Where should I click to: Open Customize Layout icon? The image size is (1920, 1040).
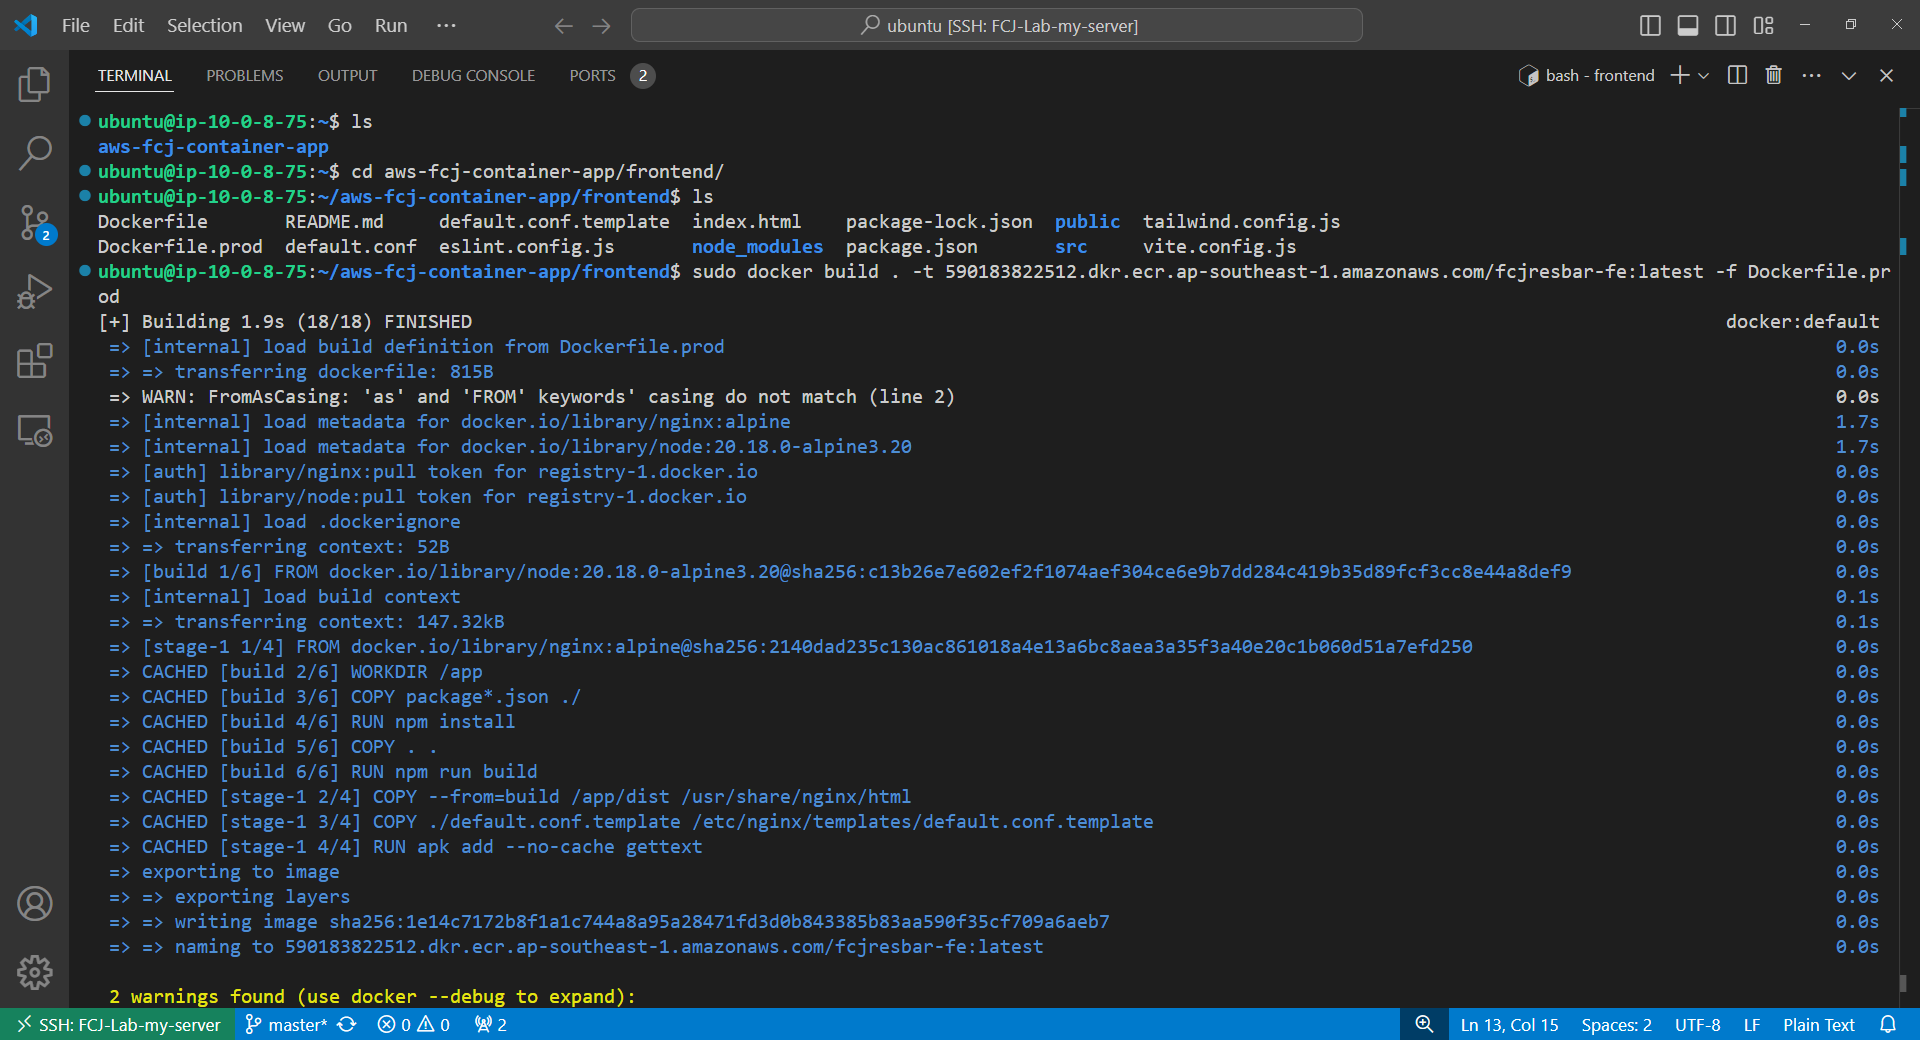tap(1764, 26)
